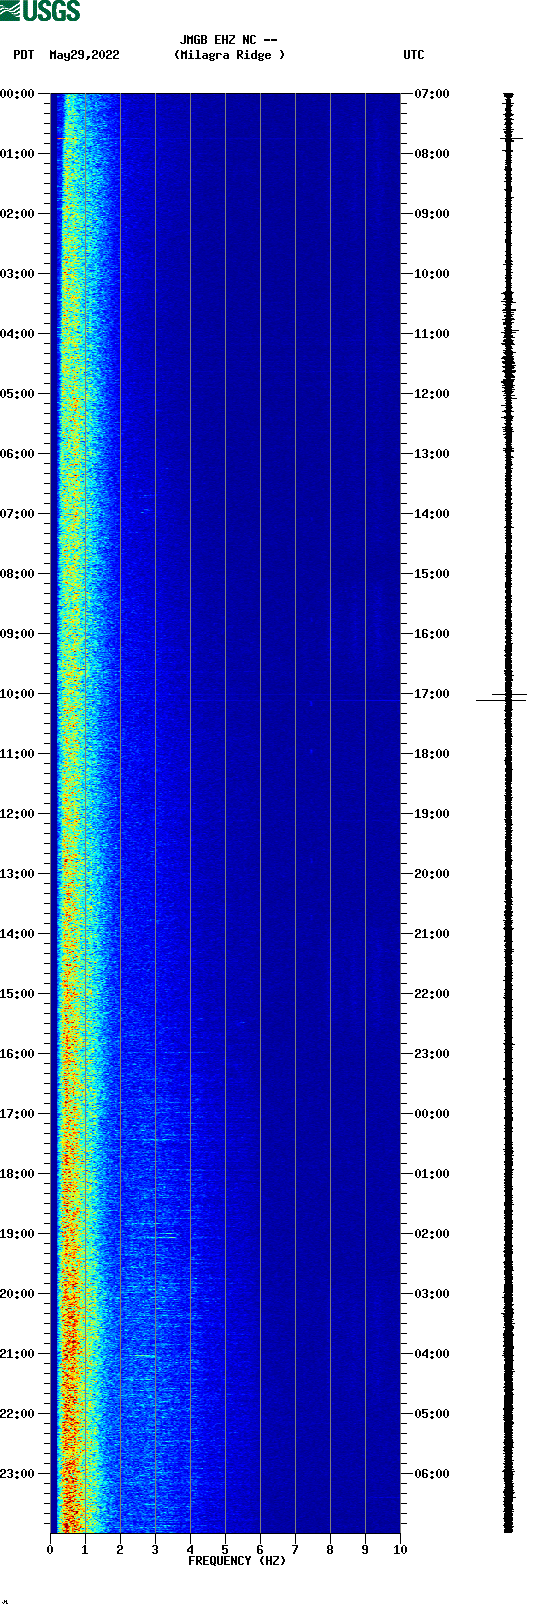Click the date 'May29,2022'
Image resolution: width=552 pixels, height=1613 pixels.
tap(84, 55)
